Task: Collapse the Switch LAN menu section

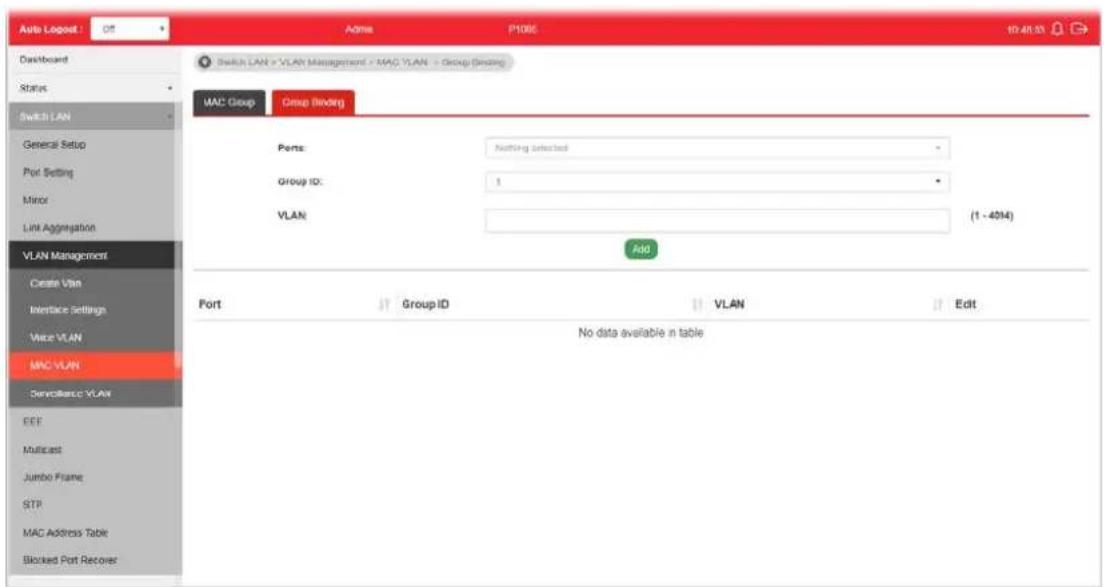Action: coord(95,117)
